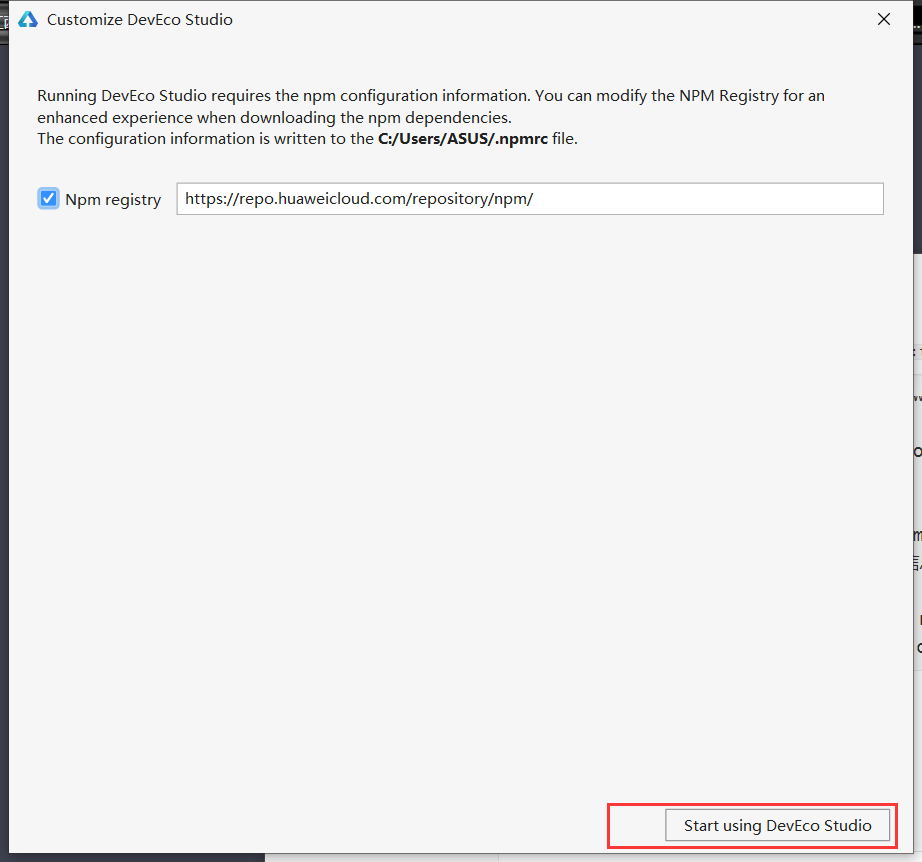Close the Customize DevEco Studio dialog
The height and width of the screenshot is (862, 922).
pos(883,19)
